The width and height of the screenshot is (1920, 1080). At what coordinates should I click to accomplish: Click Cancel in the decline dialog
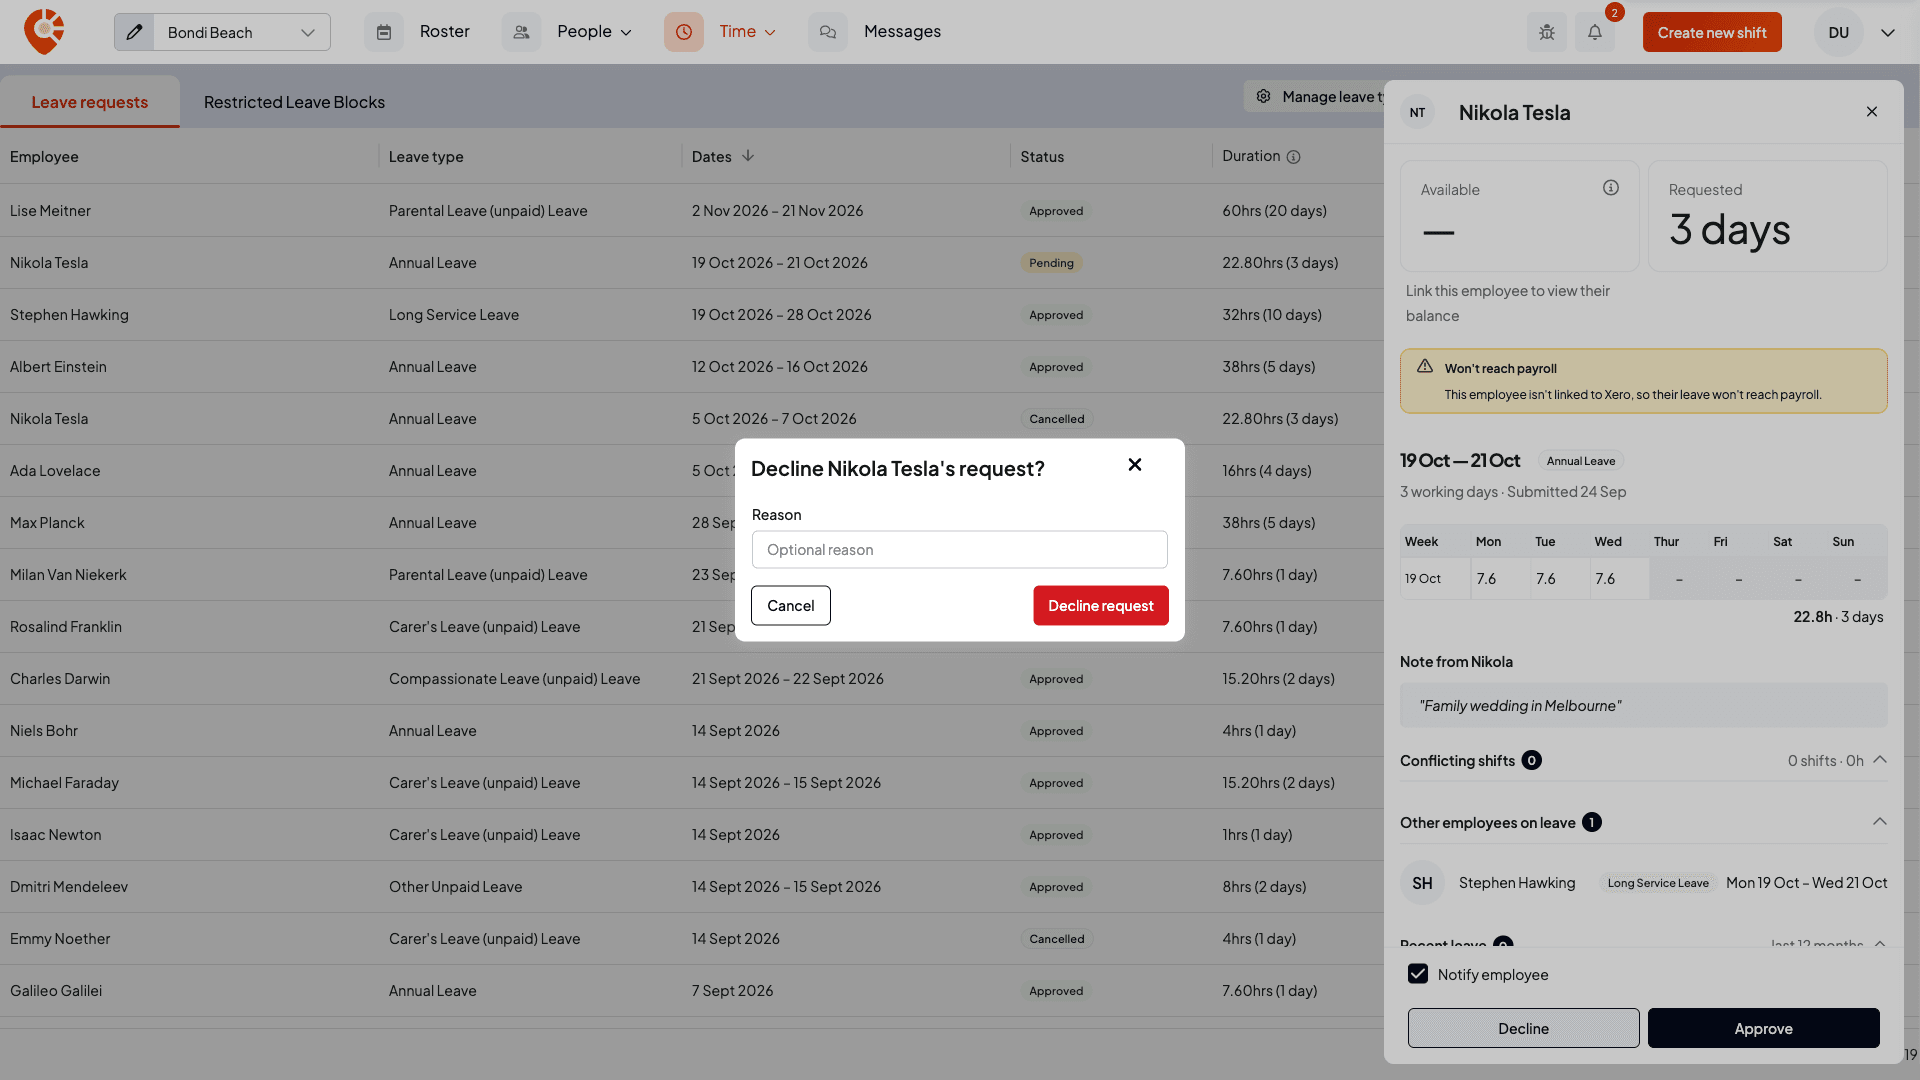[x=791, y=606]
